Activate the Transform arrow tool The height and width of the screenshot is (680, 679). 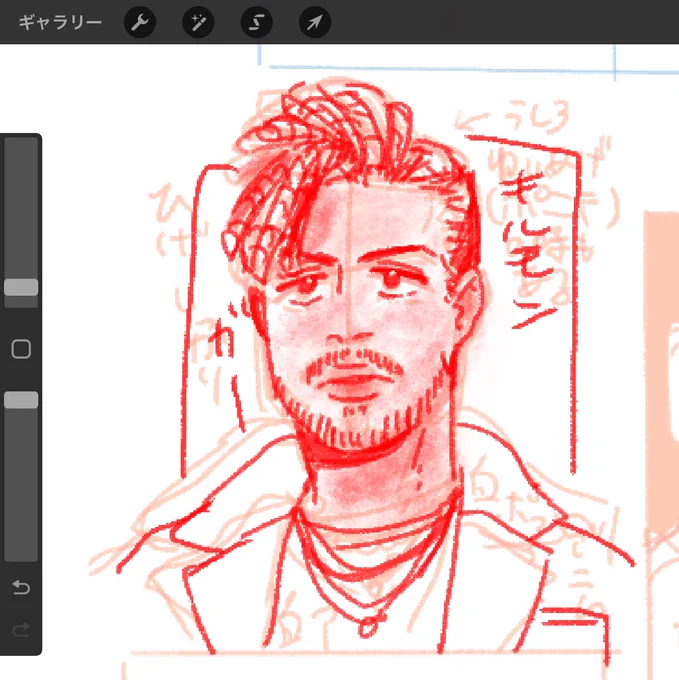pos(315,22)
